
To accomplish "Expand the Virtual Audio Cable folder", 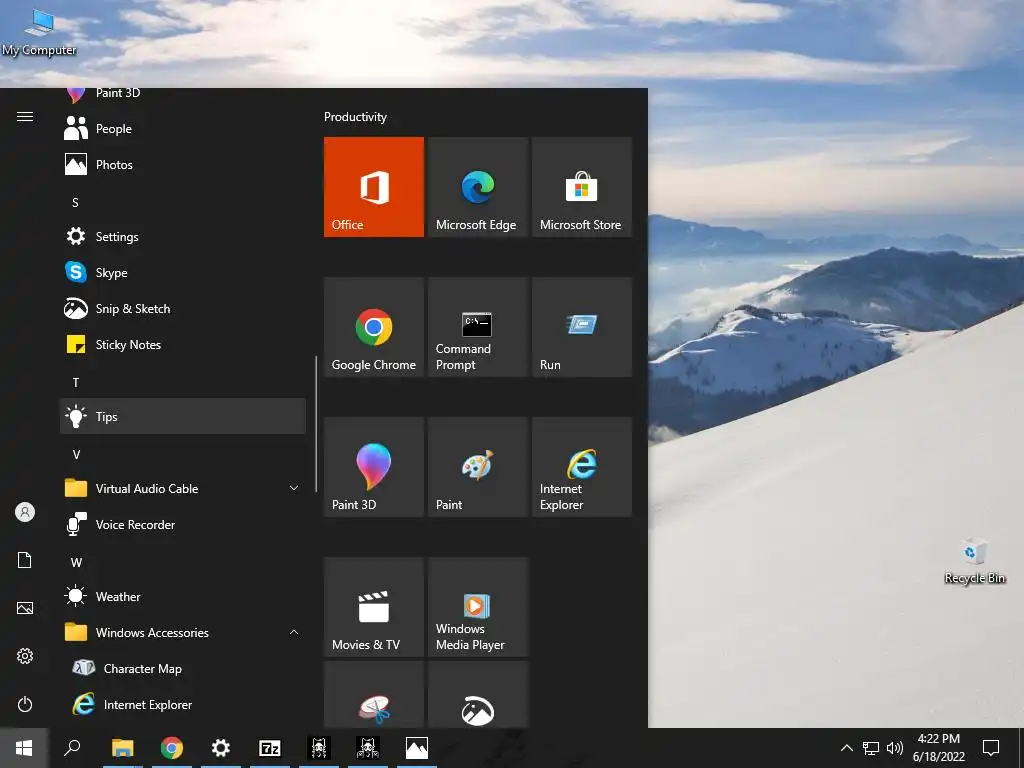I will [183, 488].
